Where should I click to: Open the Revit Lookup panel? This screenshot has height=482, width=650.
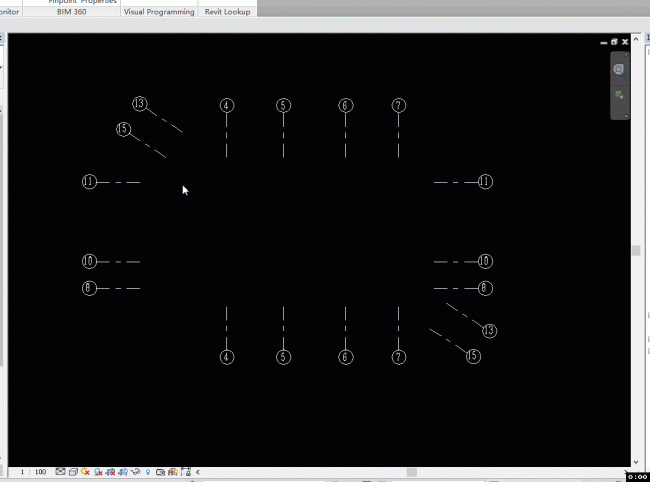(x=227, y=12)
